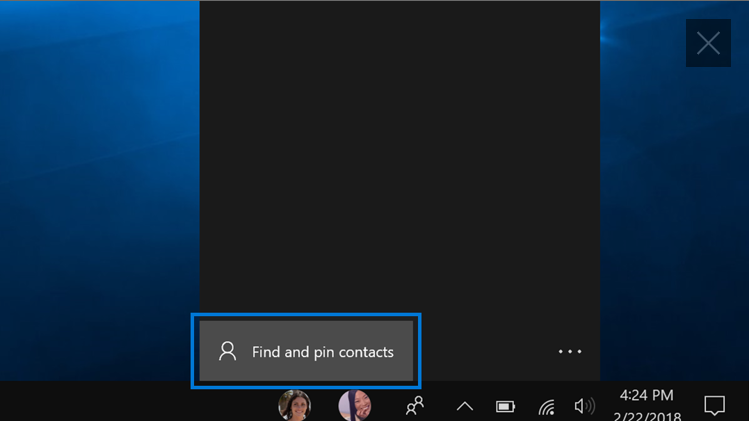Show hidden system tray icons chevron
749x445 pixels.
point(464,406)
